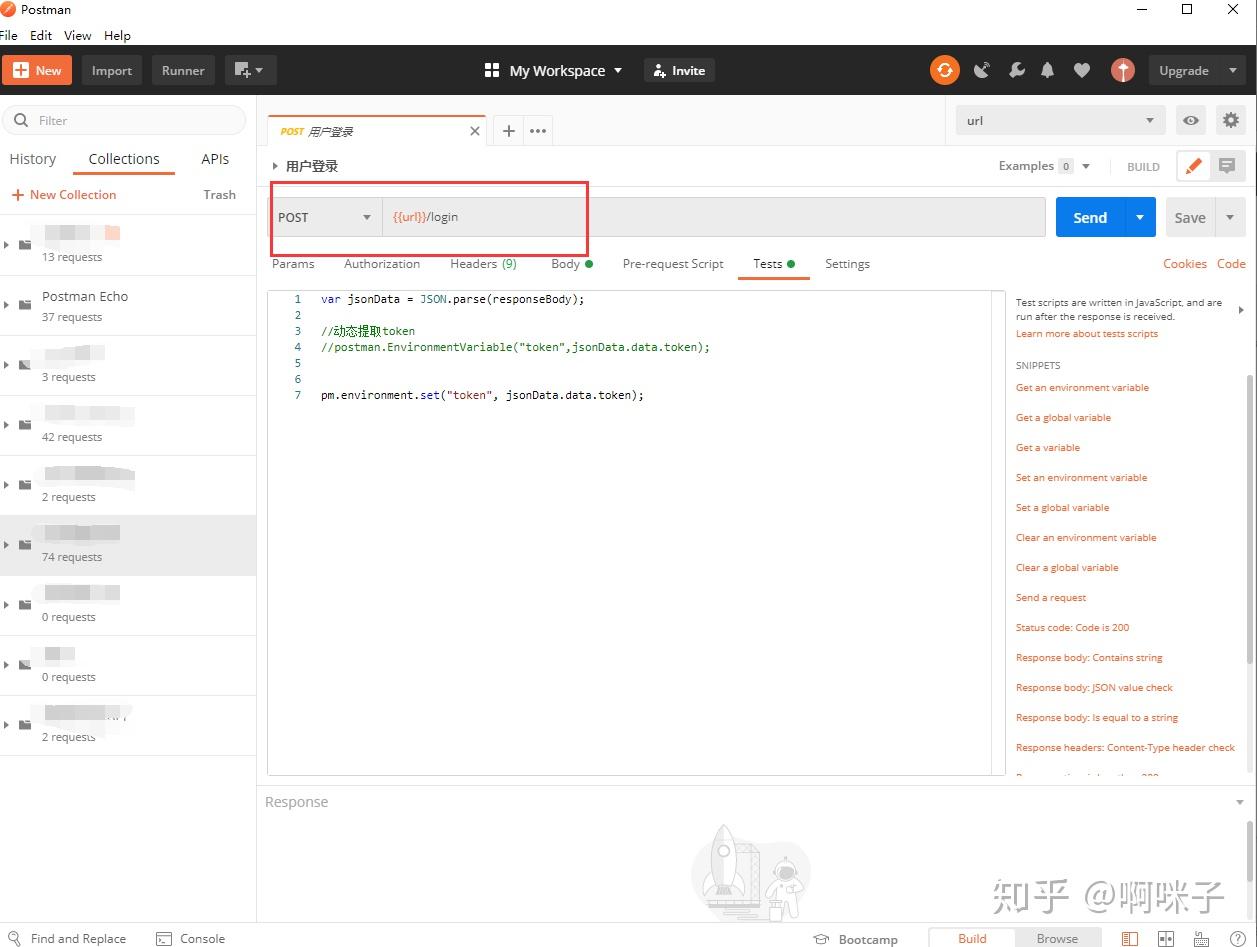Insert snippet Set an environment variable
This screenshot has height=947, width=1257.
coord(1081,477)
